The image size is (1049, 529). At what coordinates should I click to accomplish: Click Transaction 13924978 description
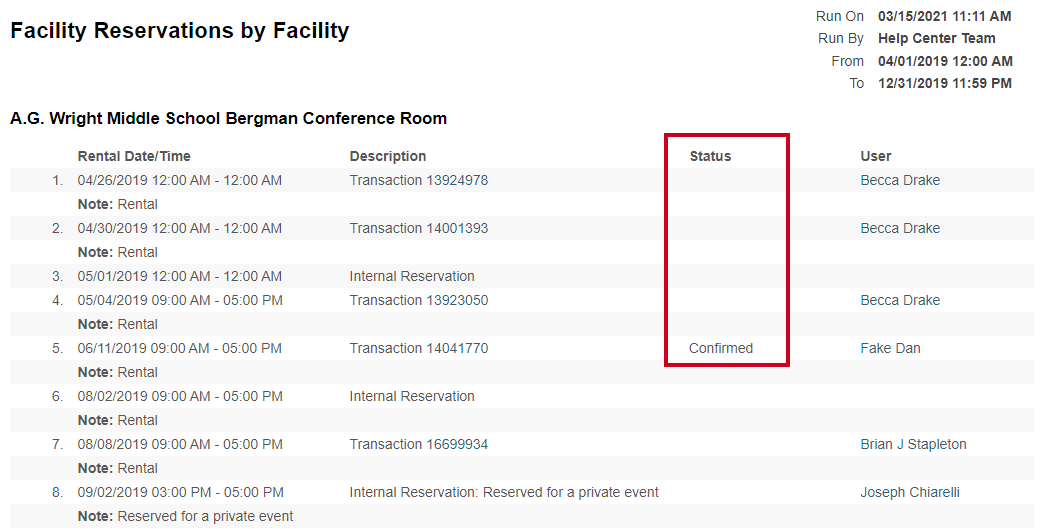point(419,180)
